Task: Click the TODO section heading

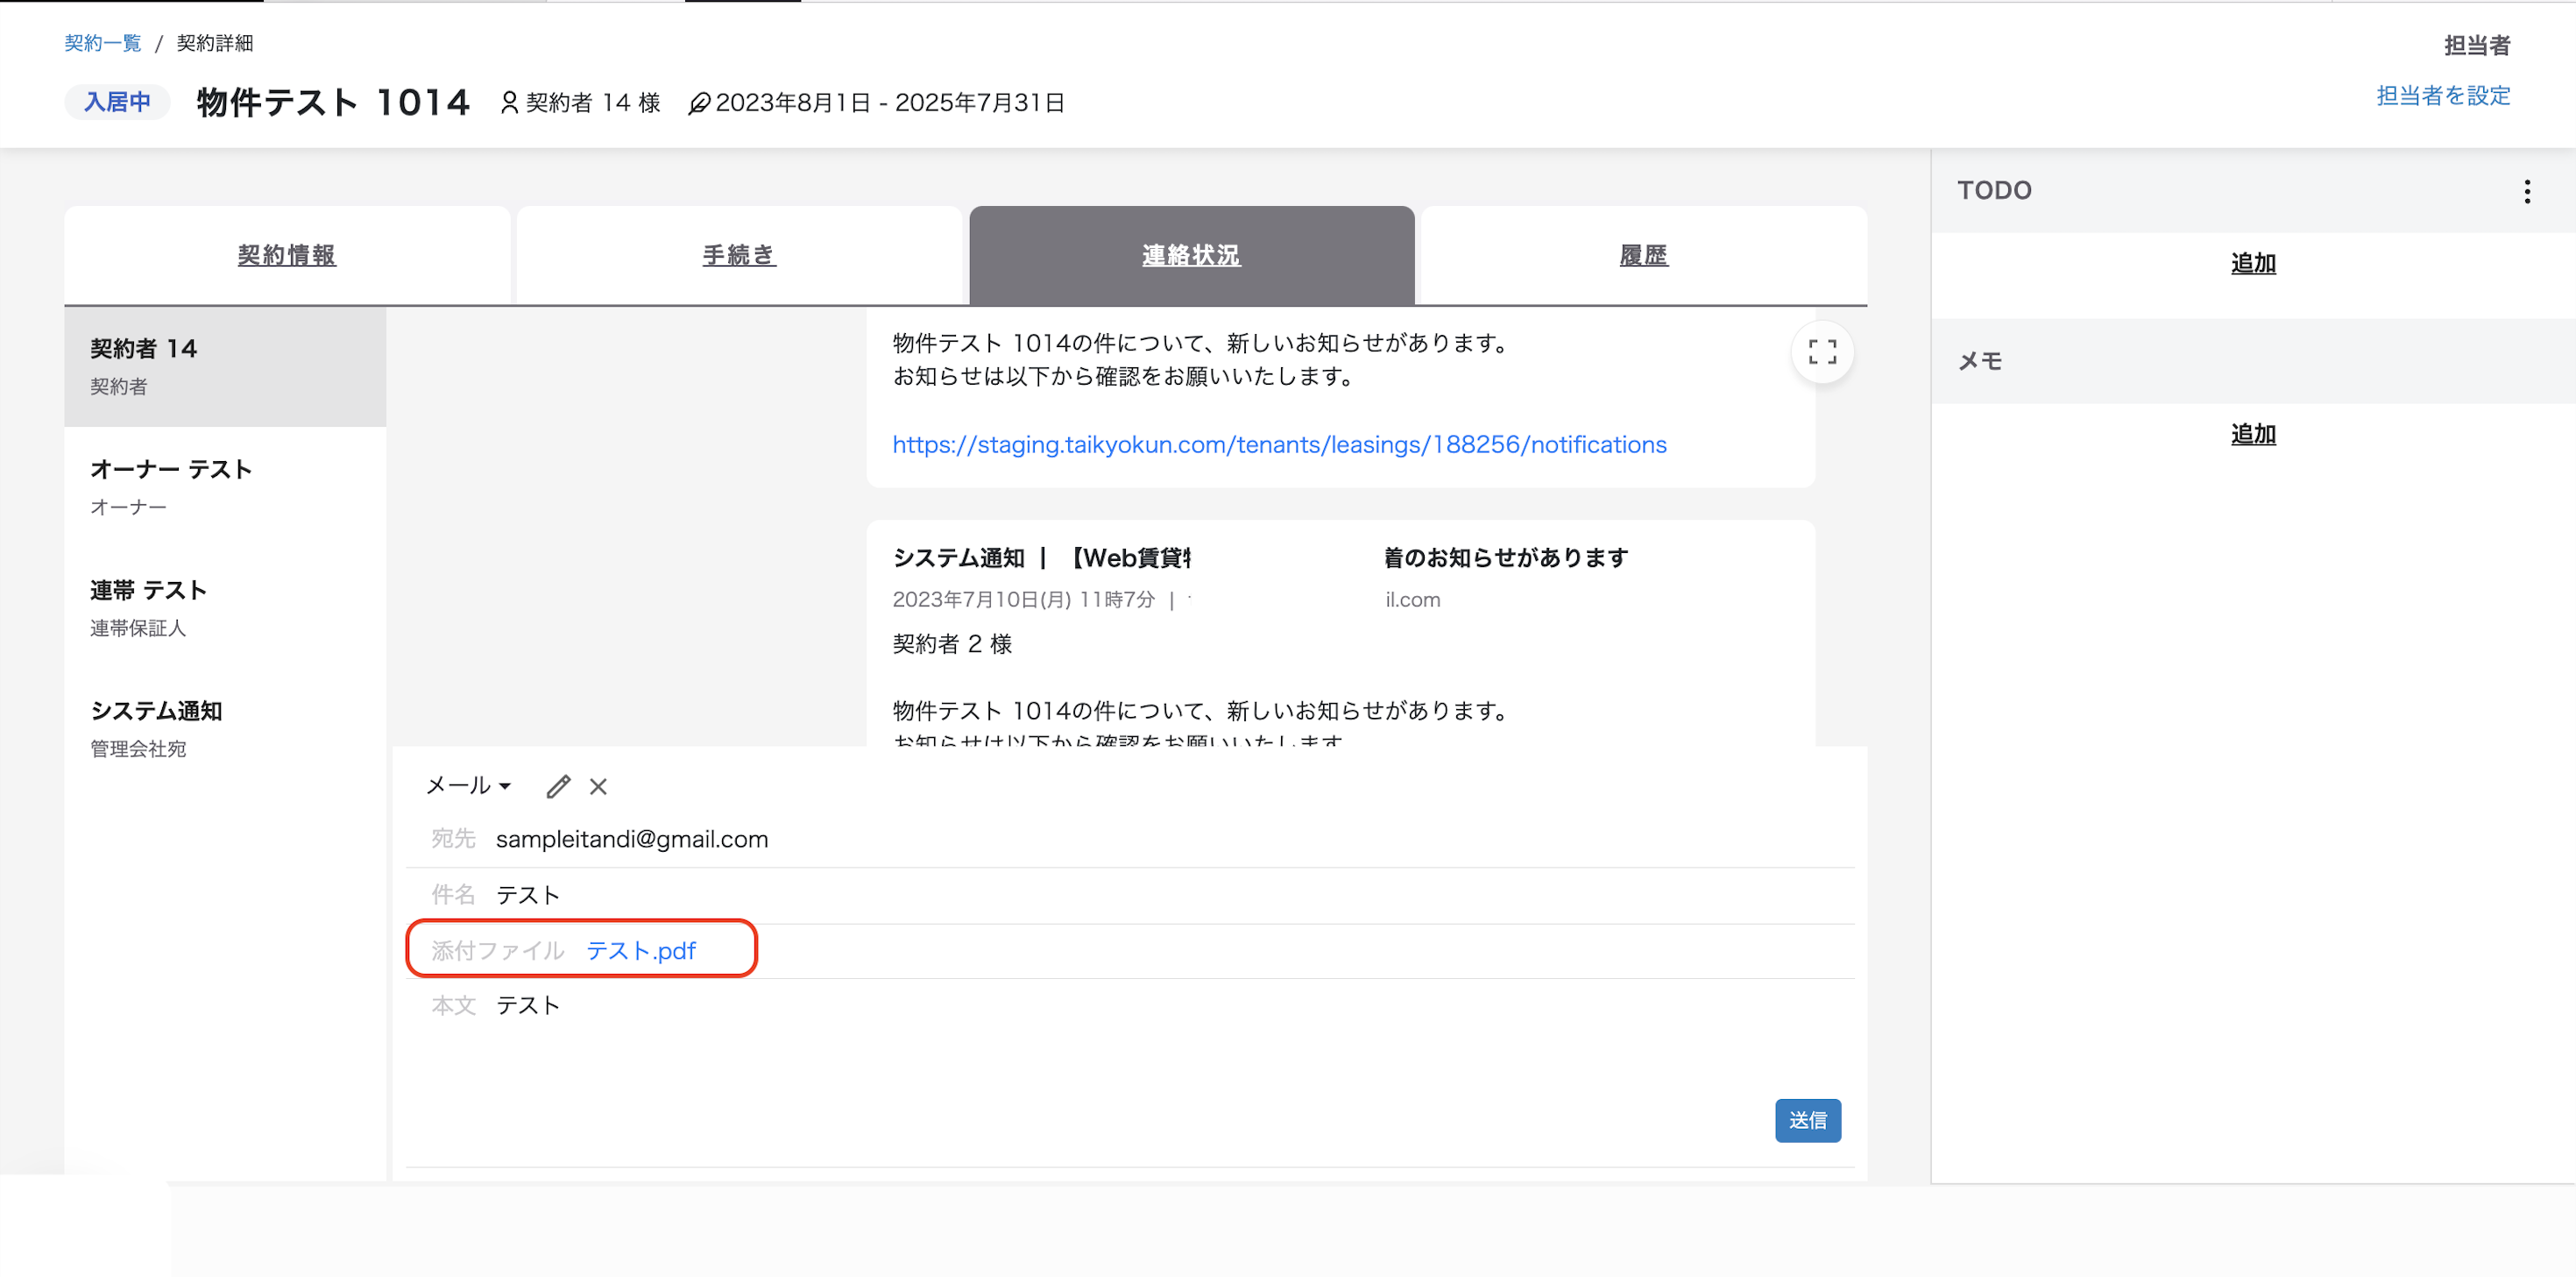Action: [x=1994, y=190]
